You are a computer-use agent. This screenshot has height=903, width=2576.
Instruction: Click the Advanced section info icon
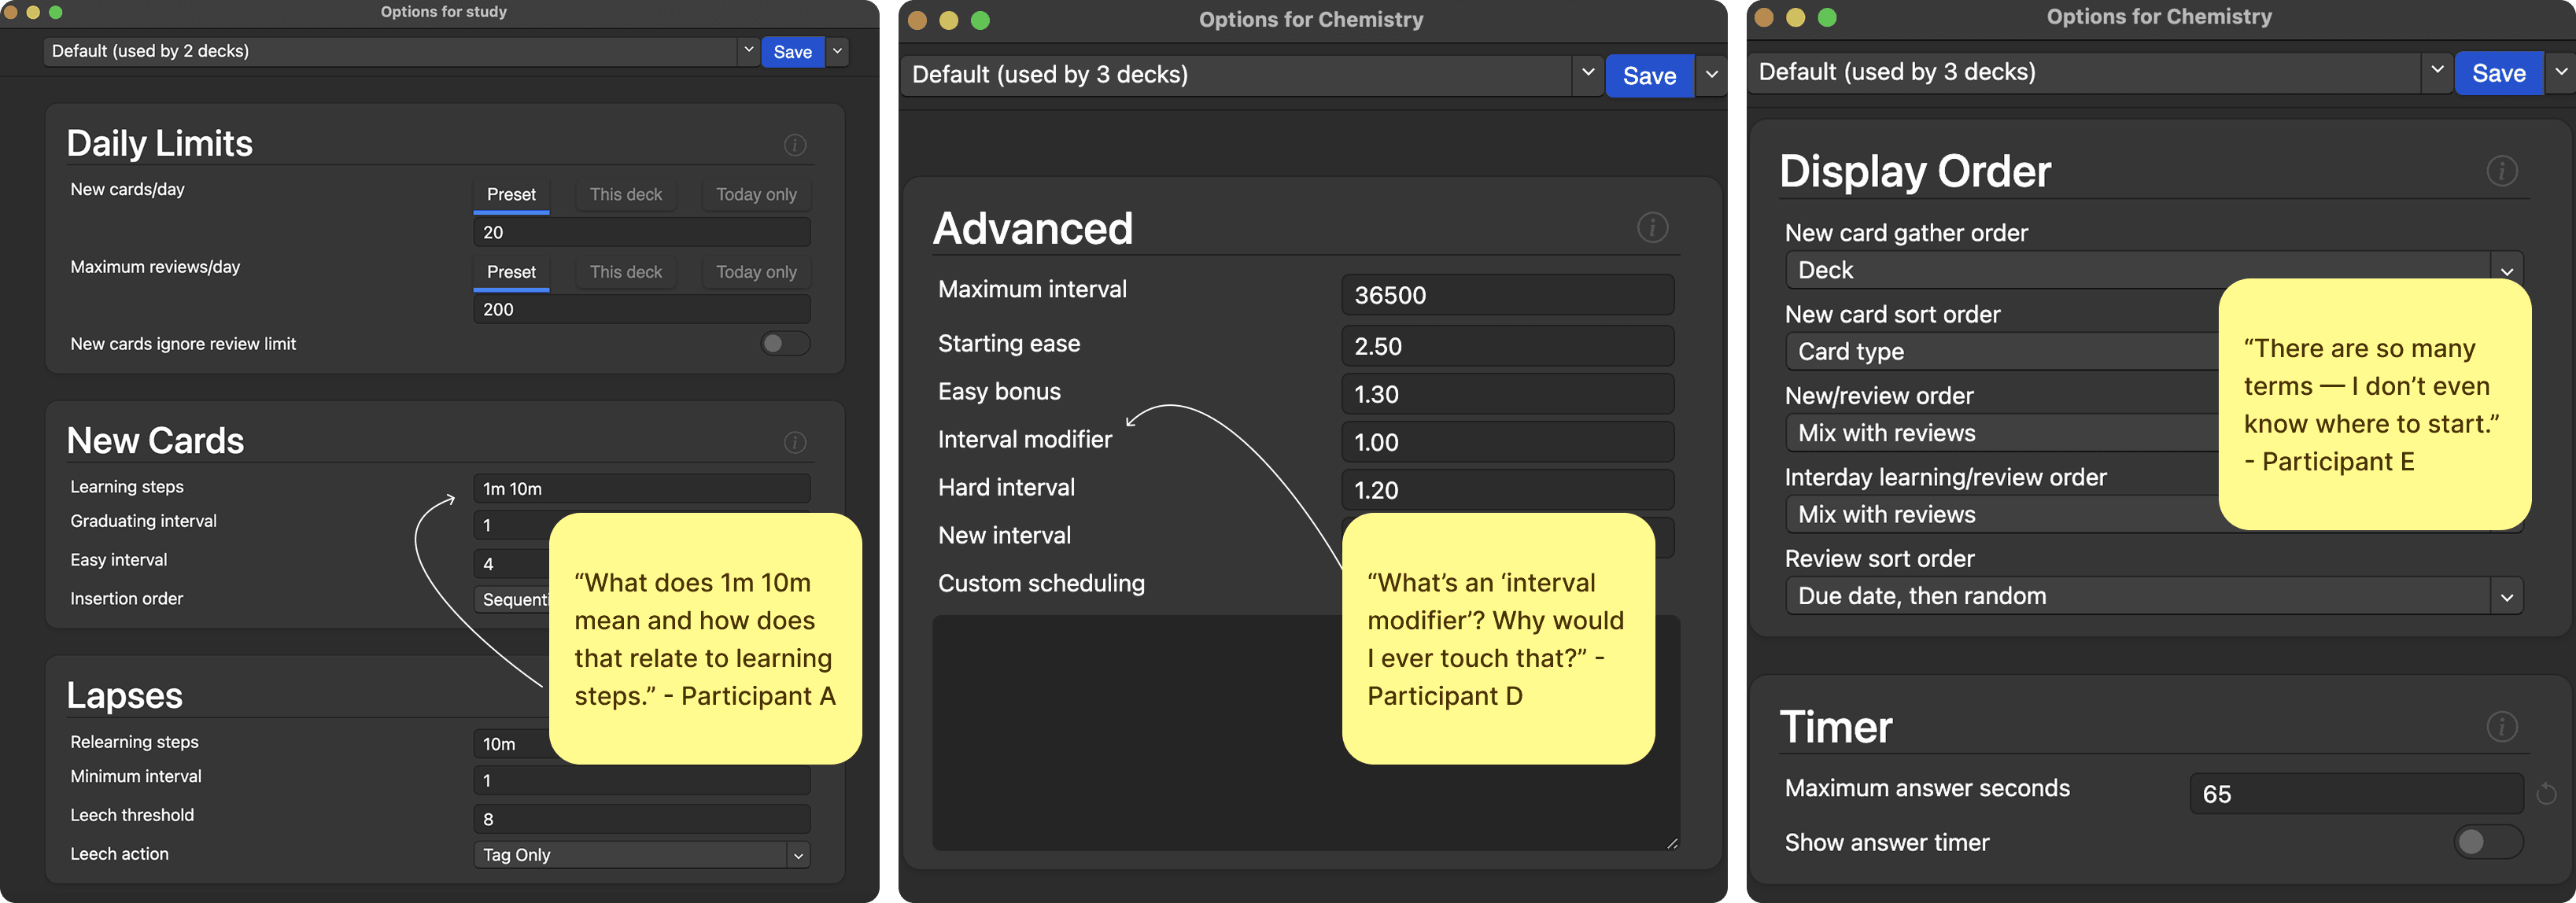pyautogui.click(x=1652, y=228)
